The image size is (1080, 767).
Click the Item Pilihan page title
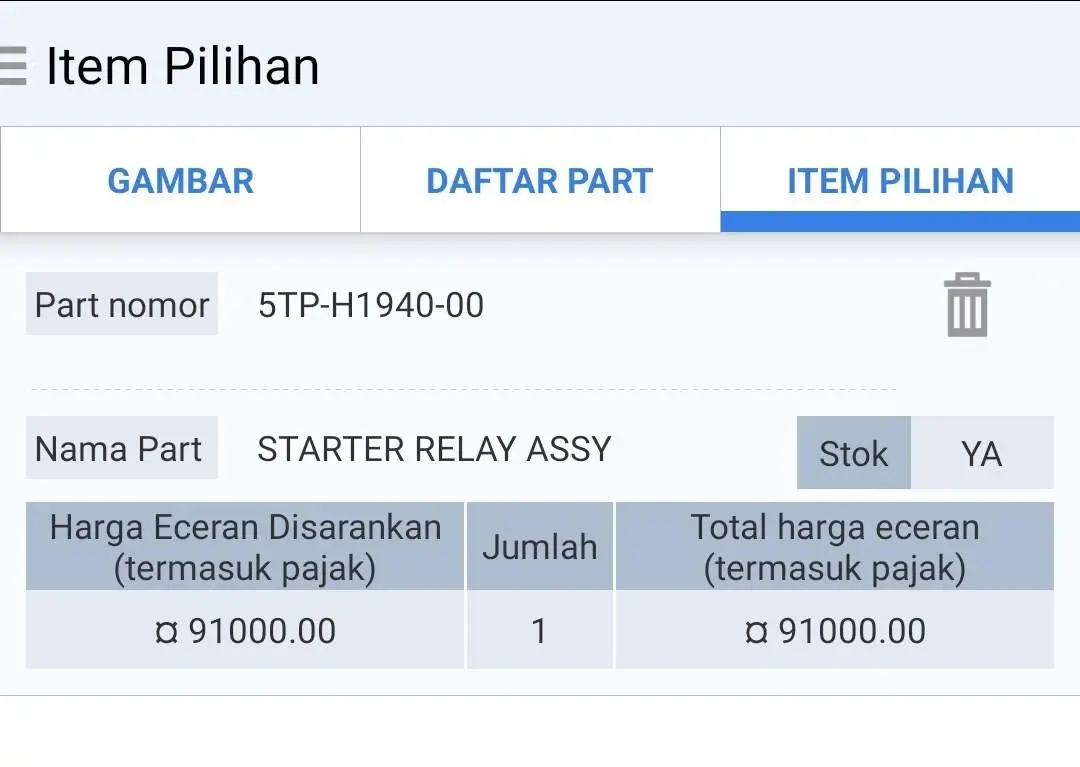point(183,66)
